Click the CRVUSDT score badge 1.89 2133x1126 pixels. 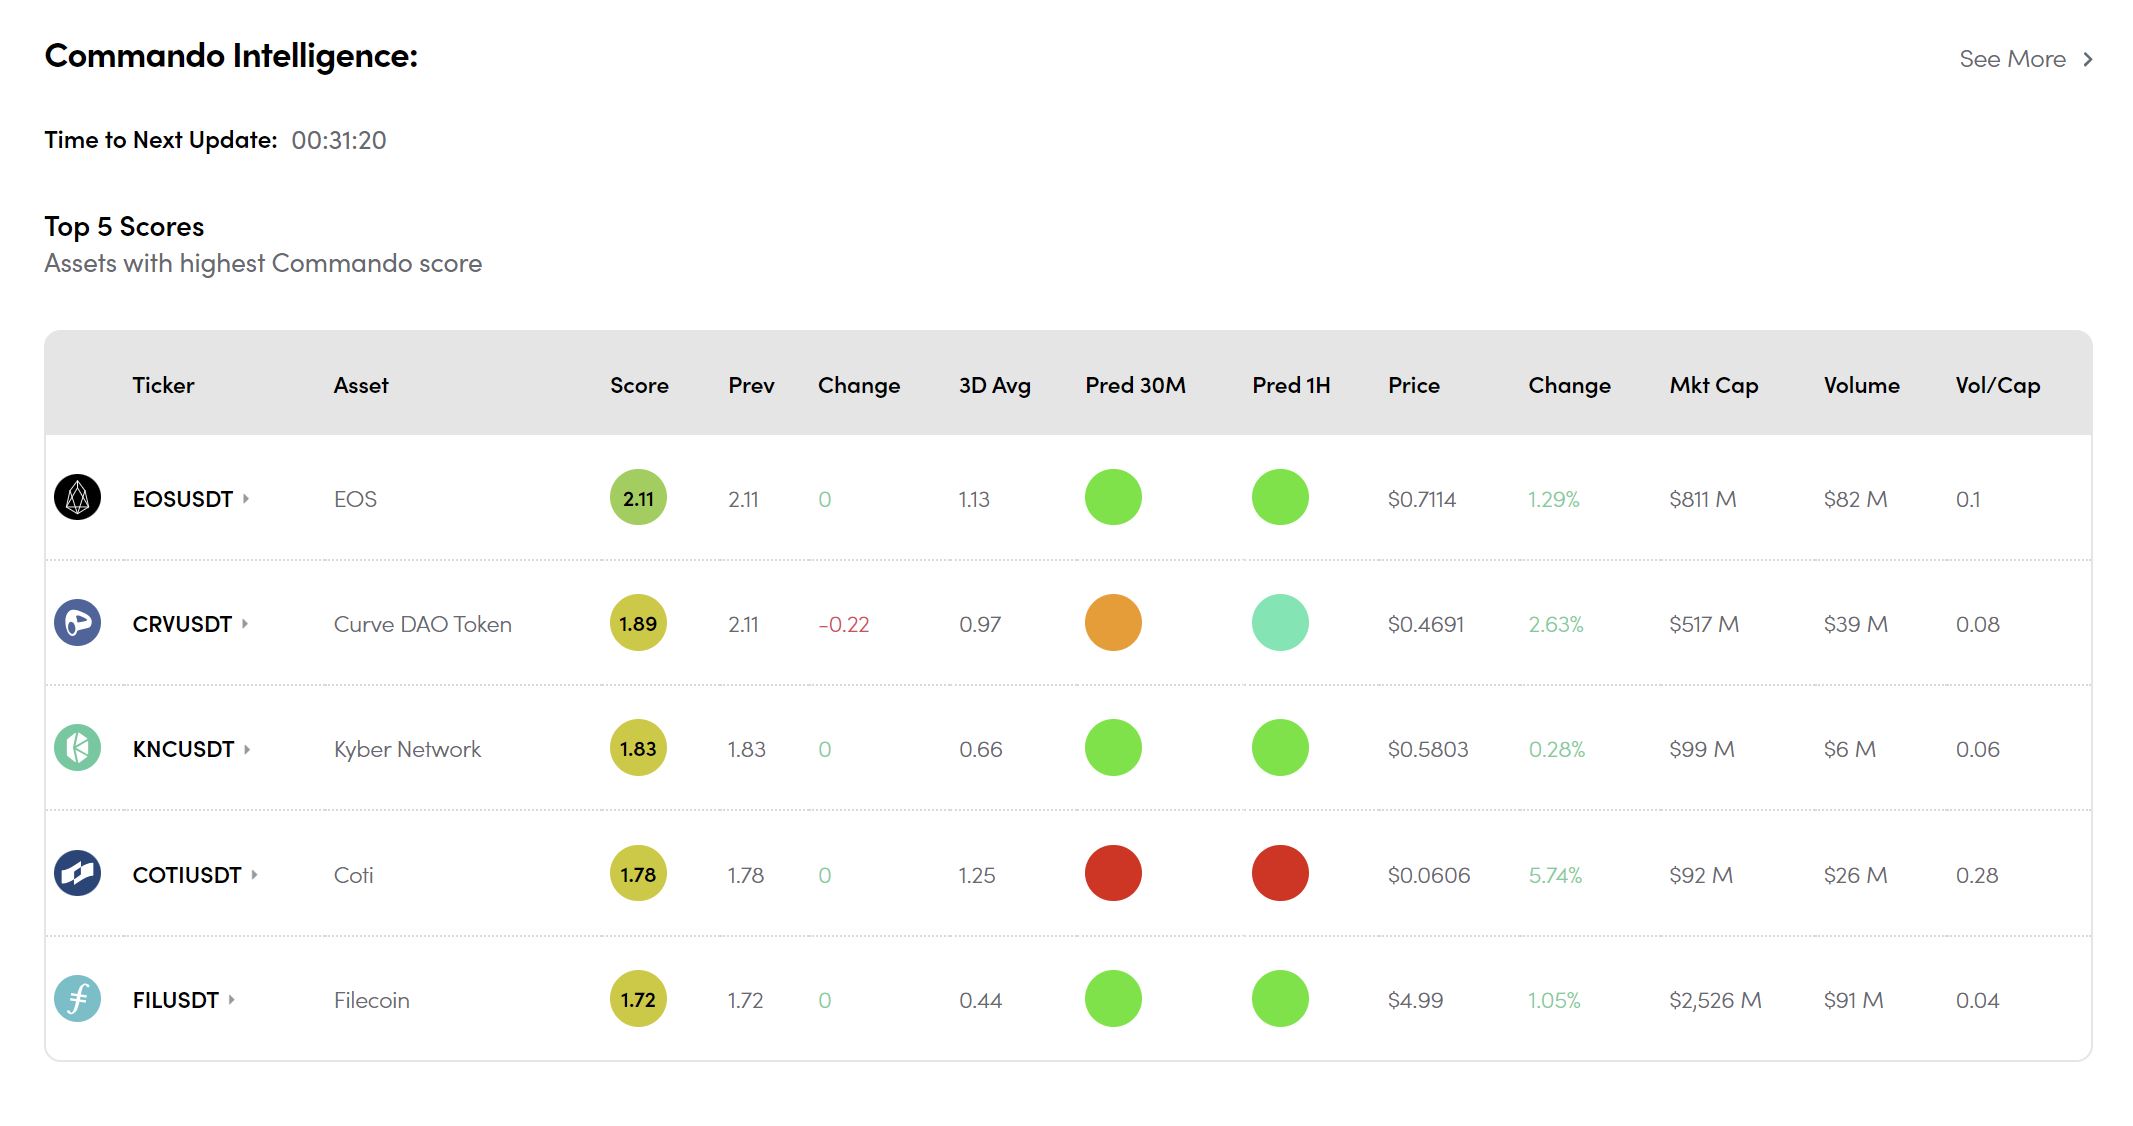(x=638, y=623)
